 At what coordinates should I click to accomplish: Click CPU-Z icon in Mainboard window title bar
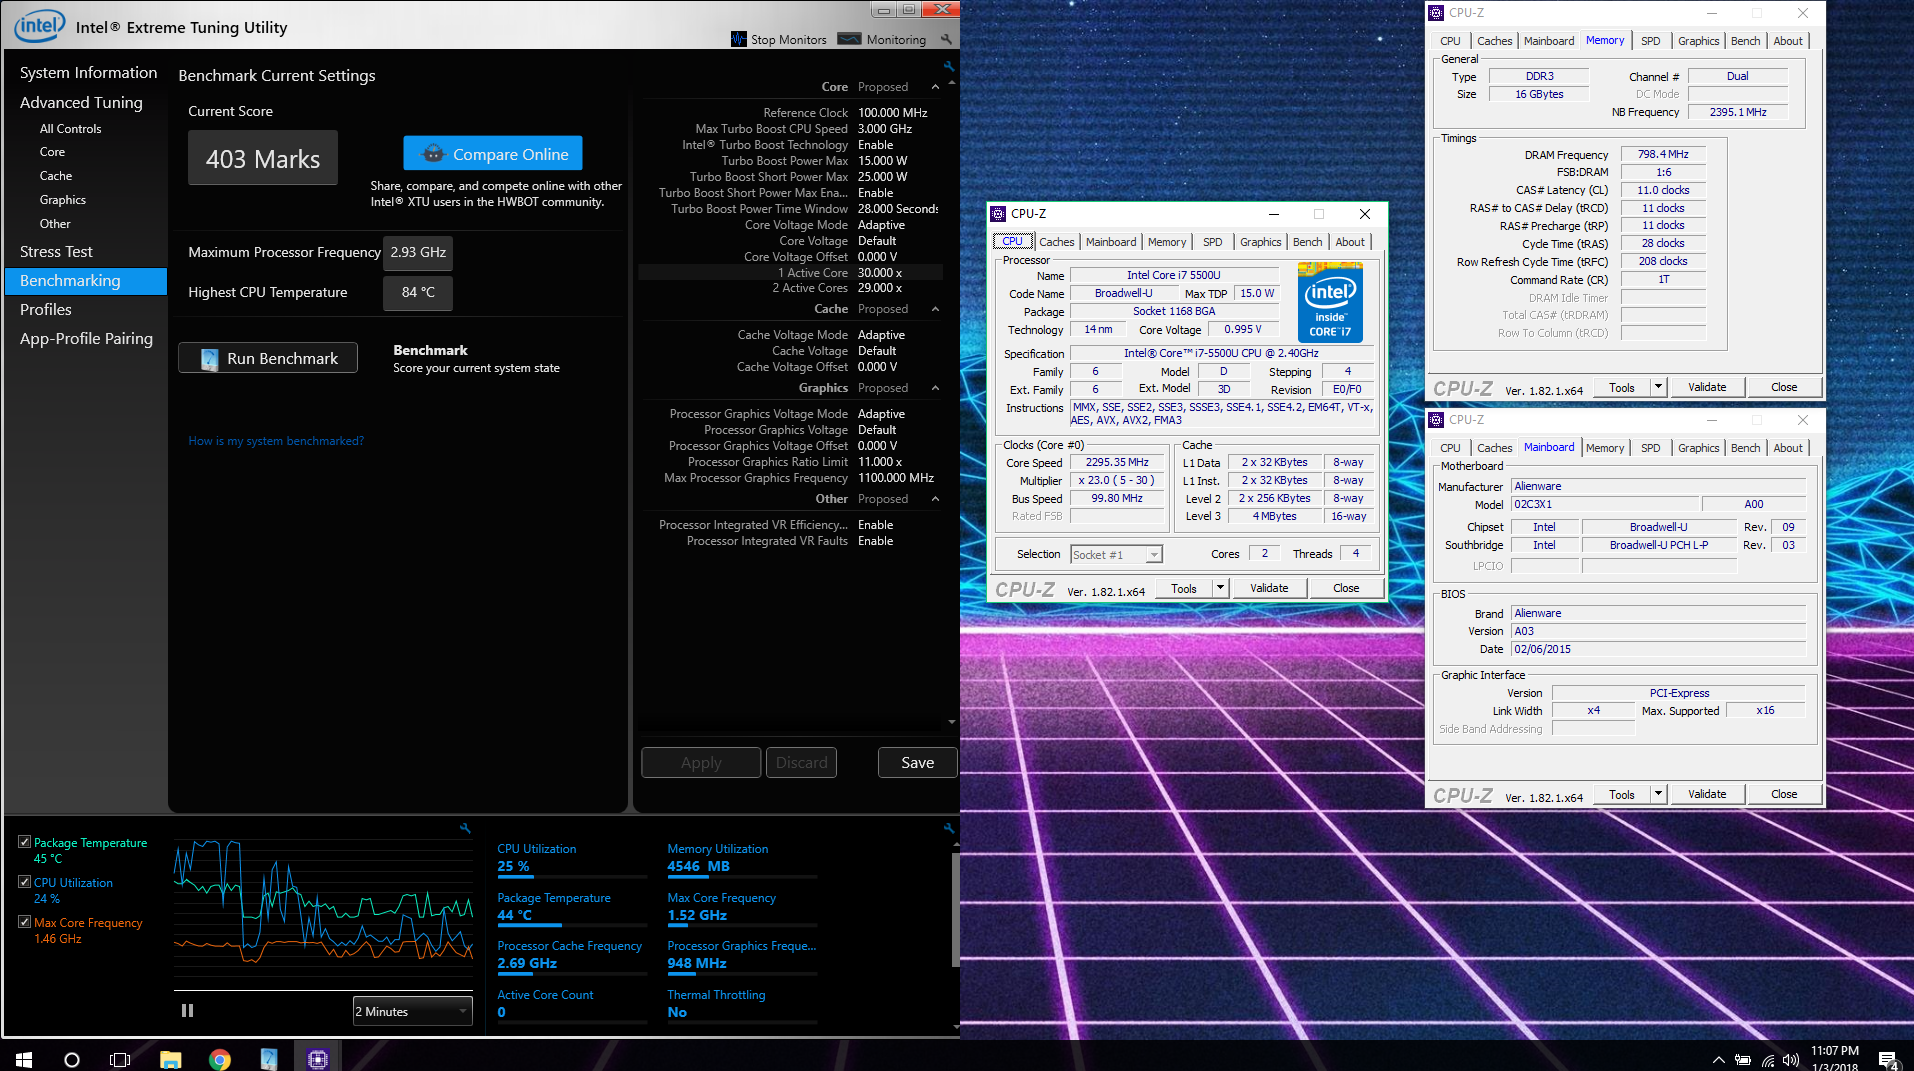(x=1437, y=420)
